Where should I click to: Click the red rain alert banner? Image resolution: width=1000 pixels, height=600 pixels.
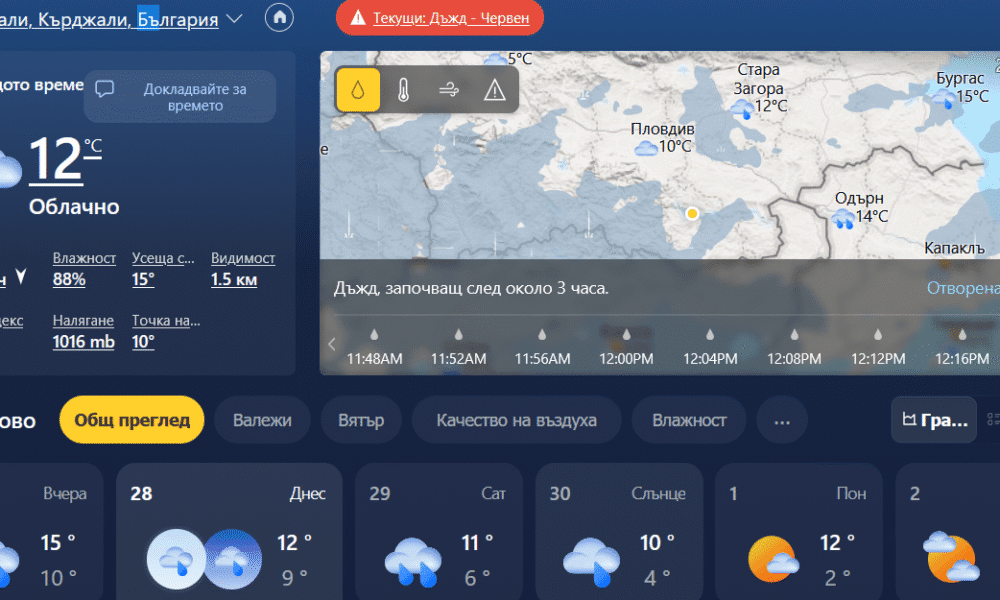(x=440, y=18)
